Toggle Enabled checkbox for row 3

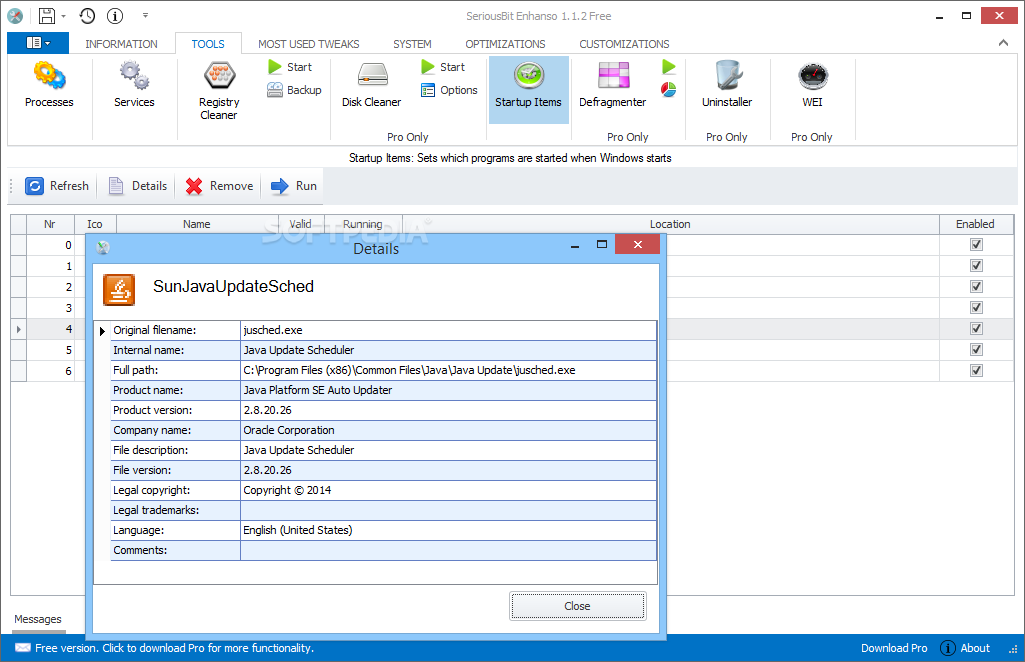tap(976, 307)
